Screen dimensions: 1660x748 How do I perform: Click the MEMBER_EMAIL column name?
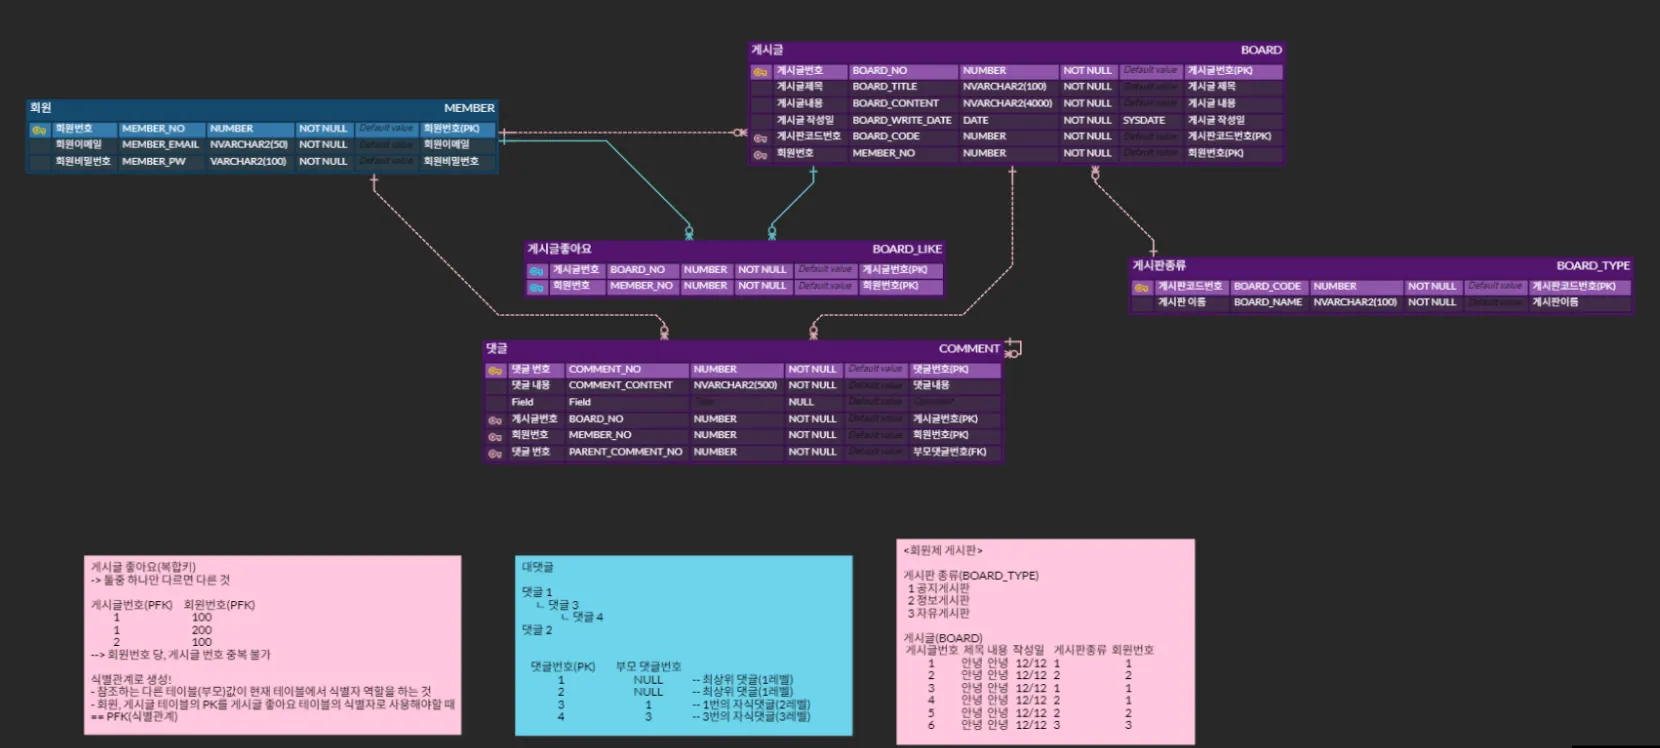tap(161, 145)
